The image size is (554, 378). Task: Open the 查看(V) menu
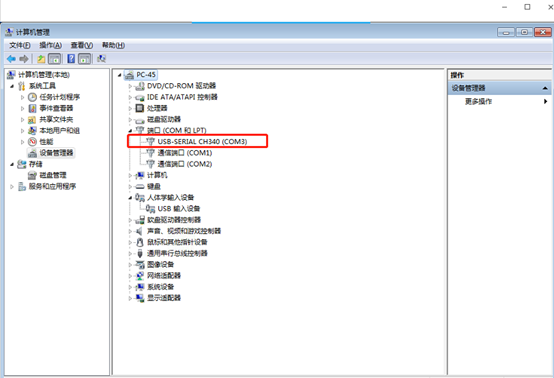[x=82, y=45]
